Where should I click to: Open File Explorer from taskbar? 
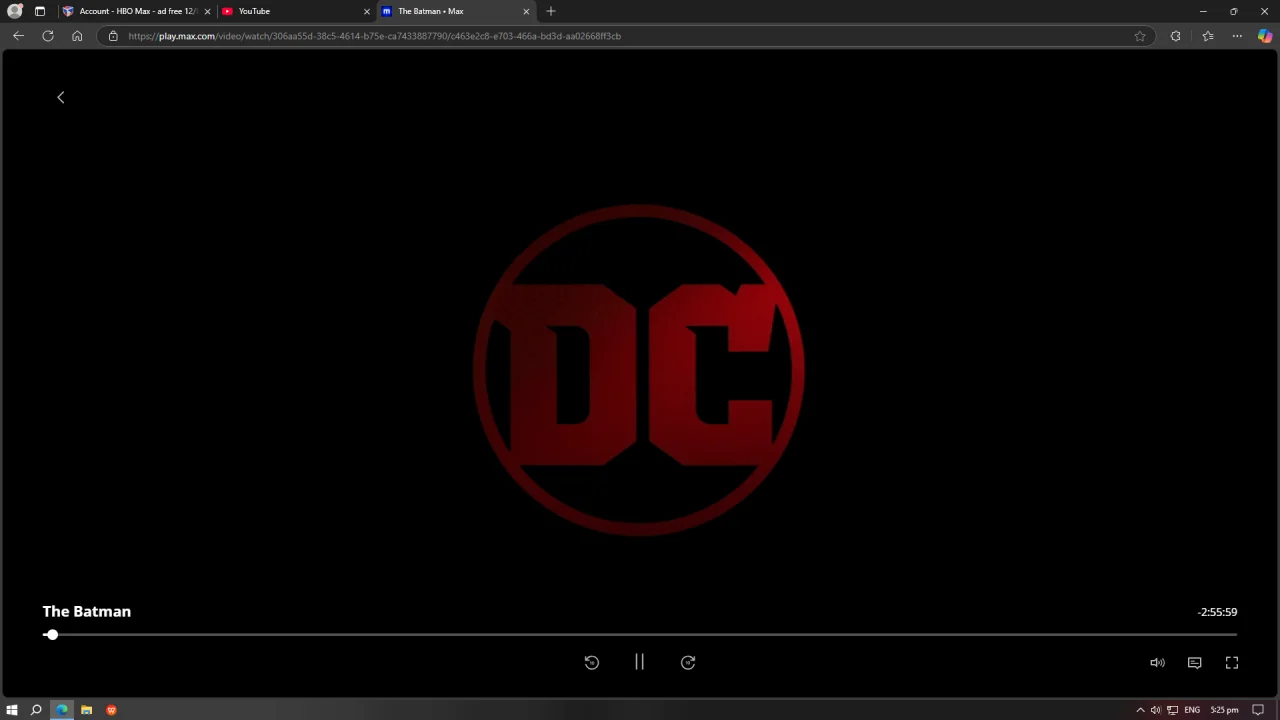pos(86,710)
